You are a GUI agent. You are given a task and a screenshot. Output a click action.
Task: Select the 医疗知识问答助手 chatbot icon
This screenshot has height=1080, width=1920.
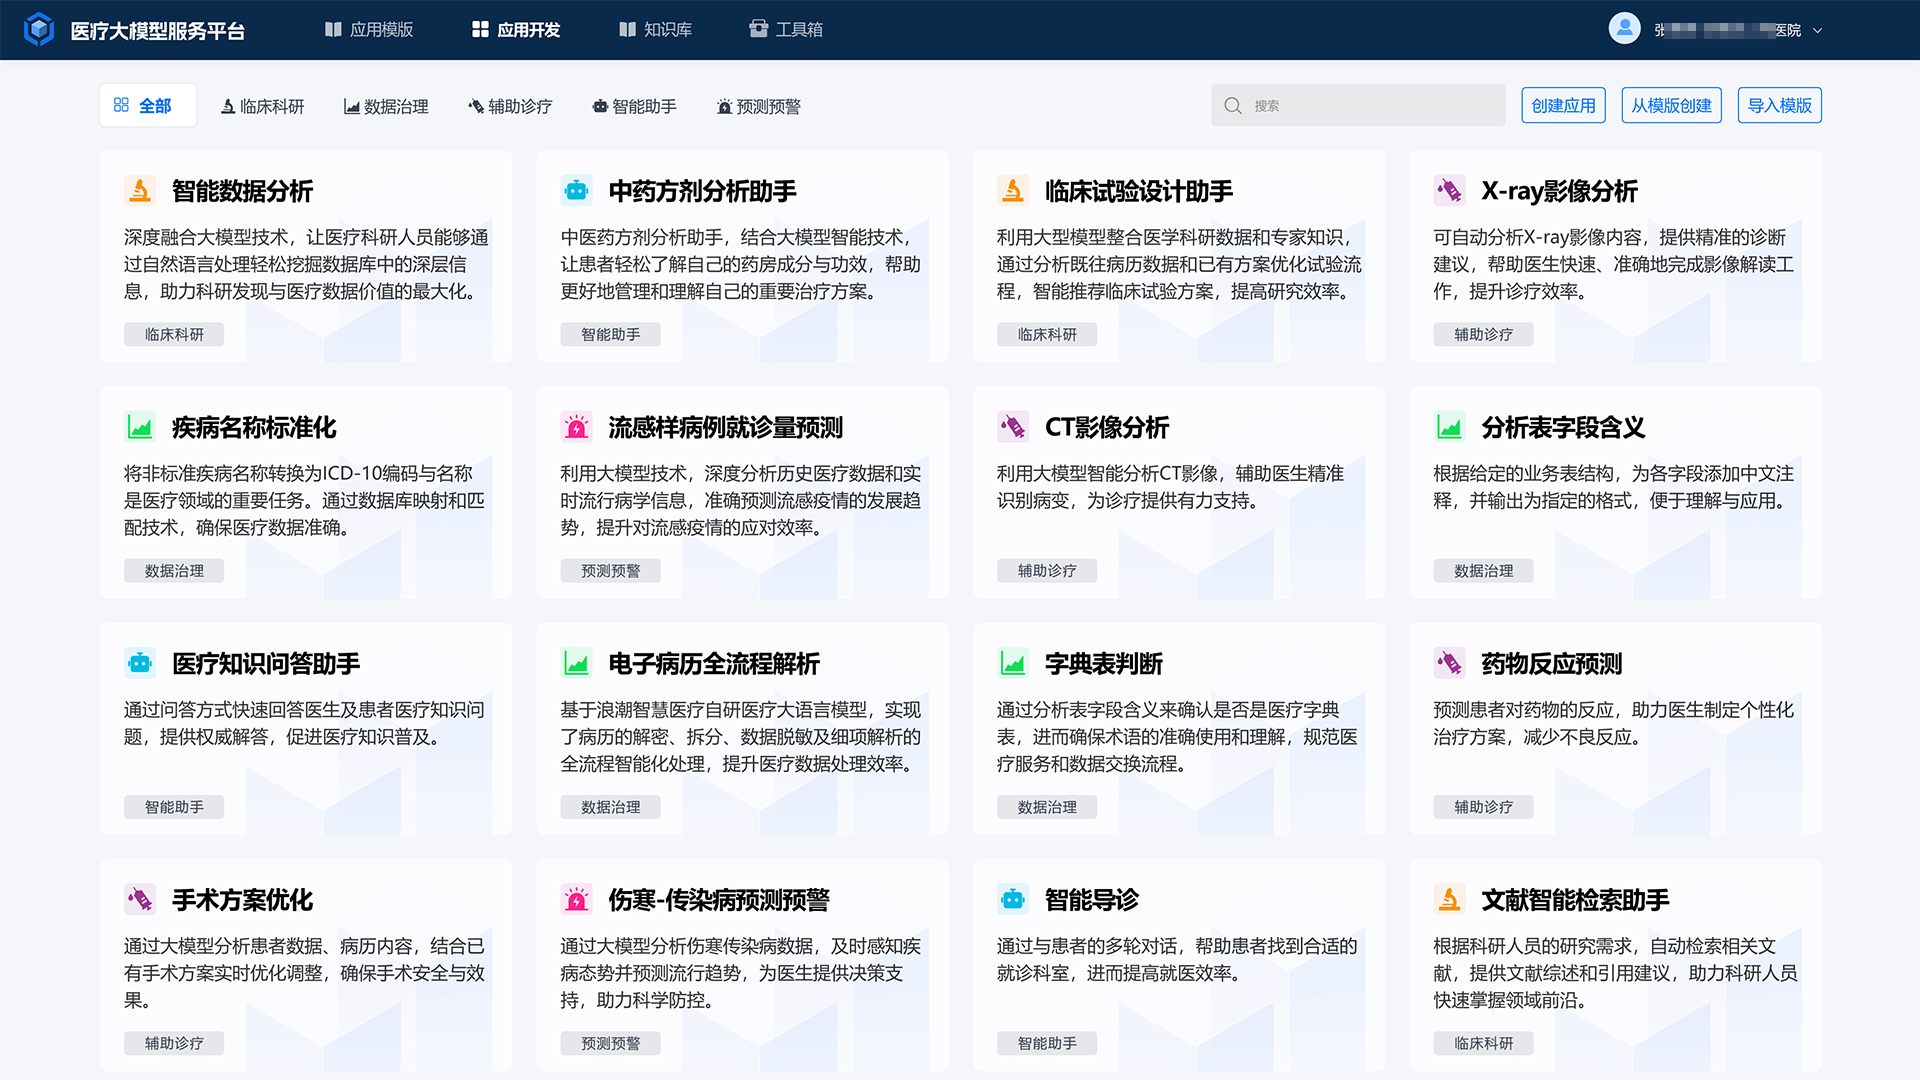[x=140, y=662]
